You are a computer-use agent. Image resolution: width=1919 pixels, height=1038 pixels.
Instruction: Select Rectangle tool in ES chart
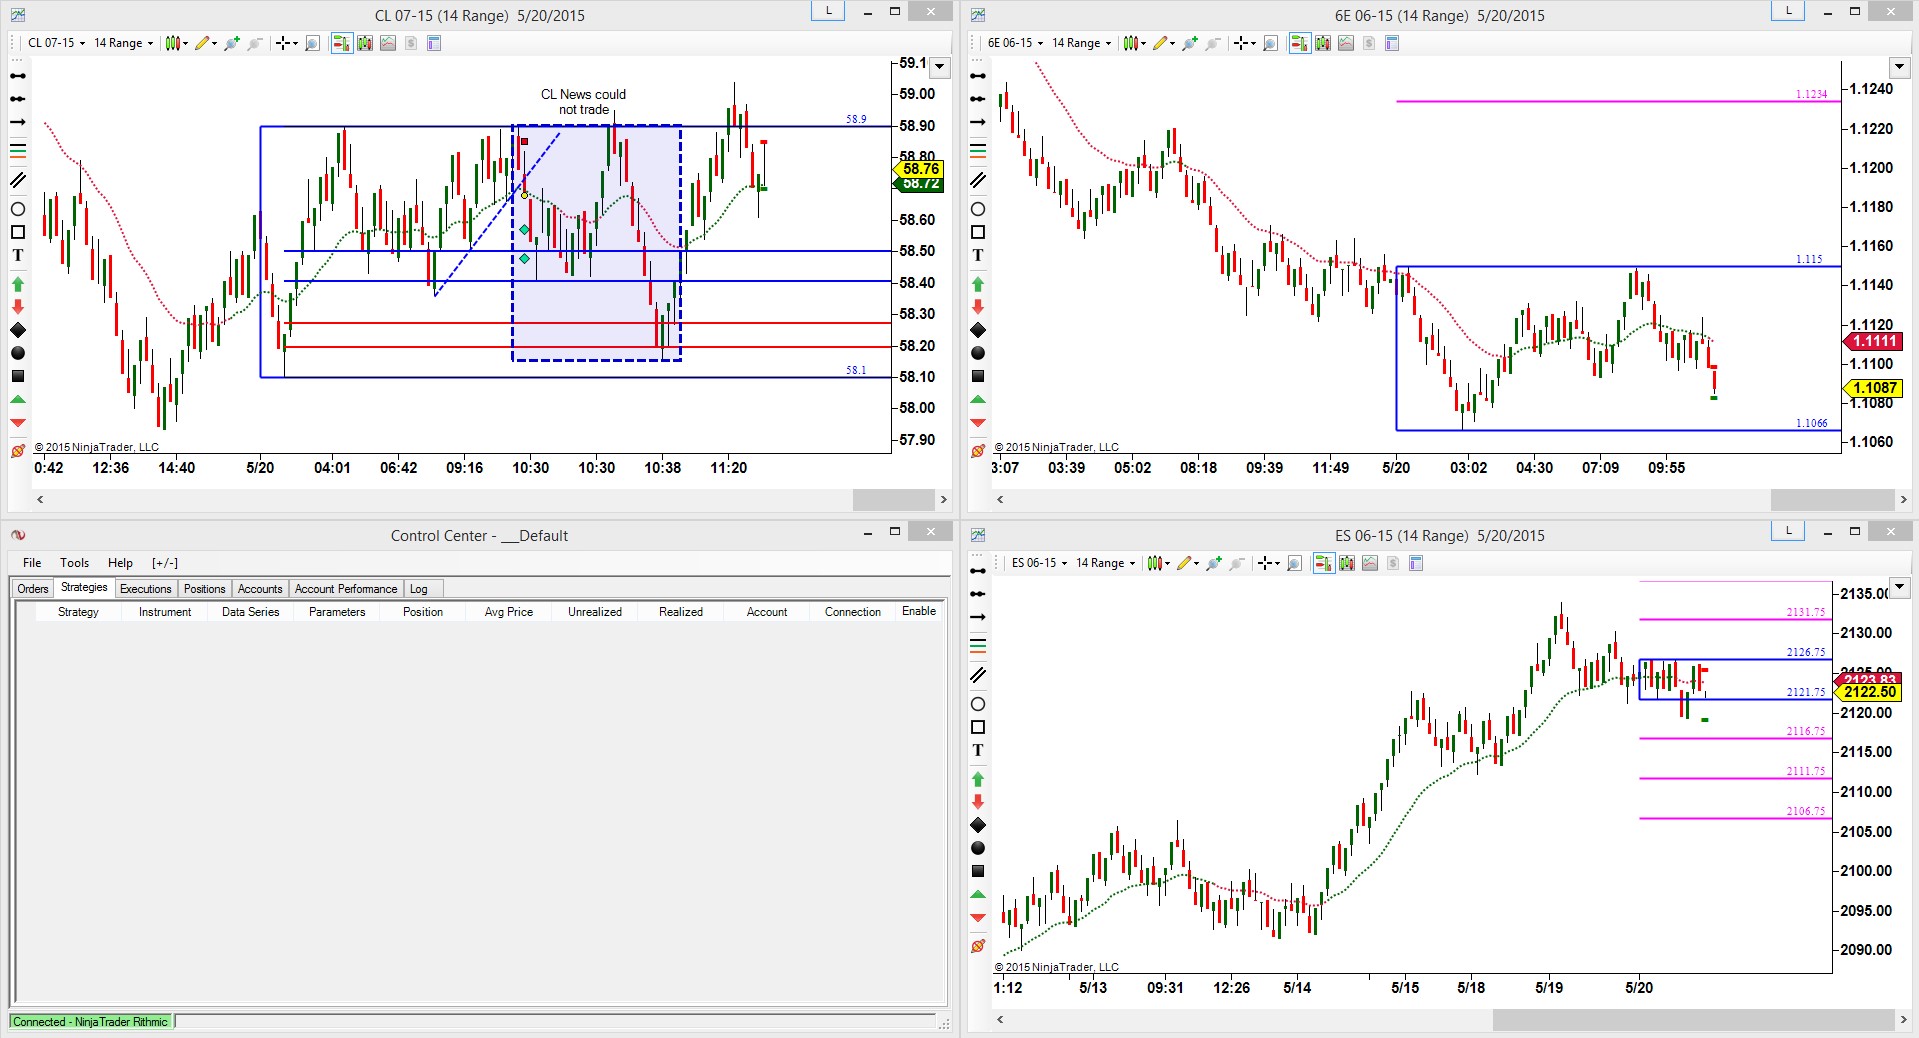(978, 727)
